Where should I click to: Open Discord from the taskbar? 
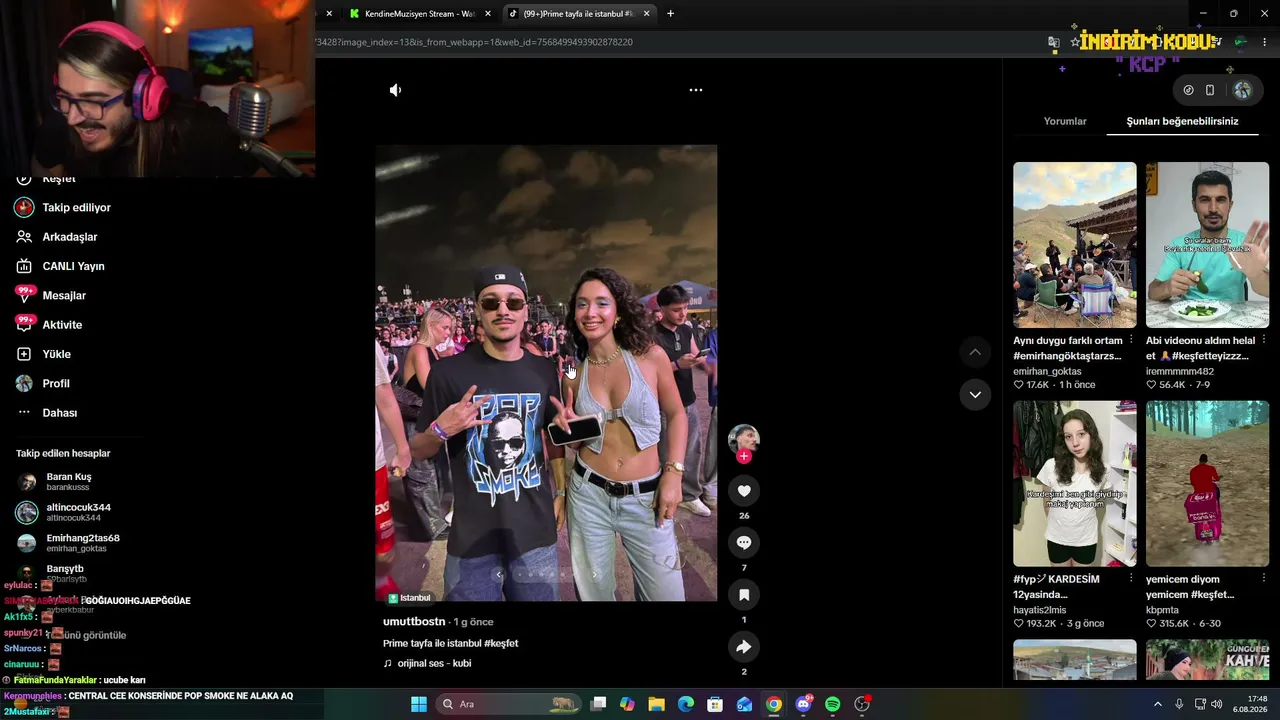point(803,704)
